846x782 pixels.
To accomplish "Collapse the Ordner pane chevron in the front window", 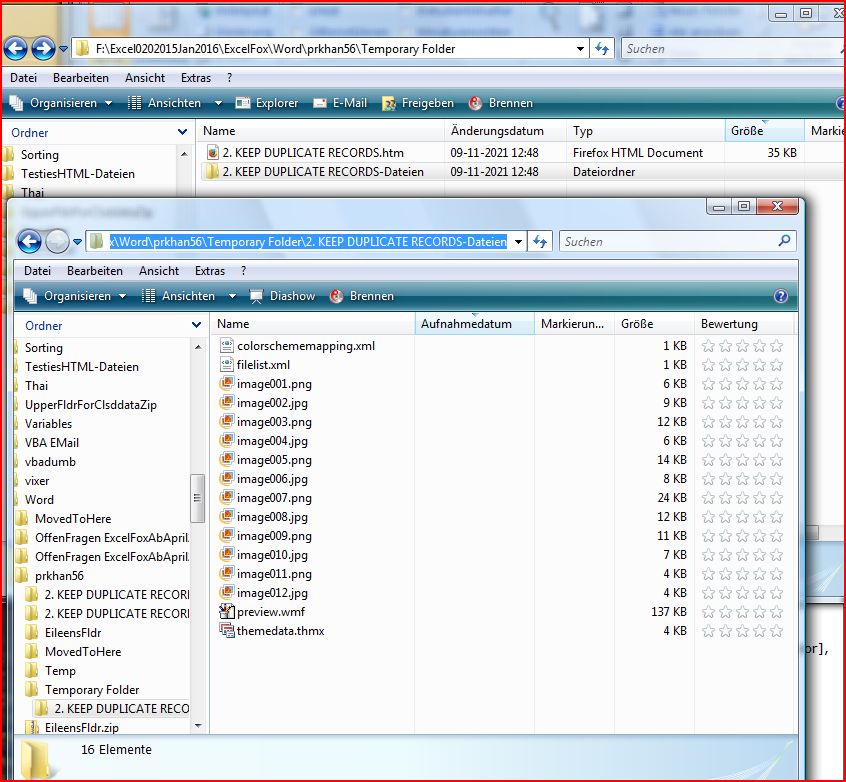I will pos(196,325).
